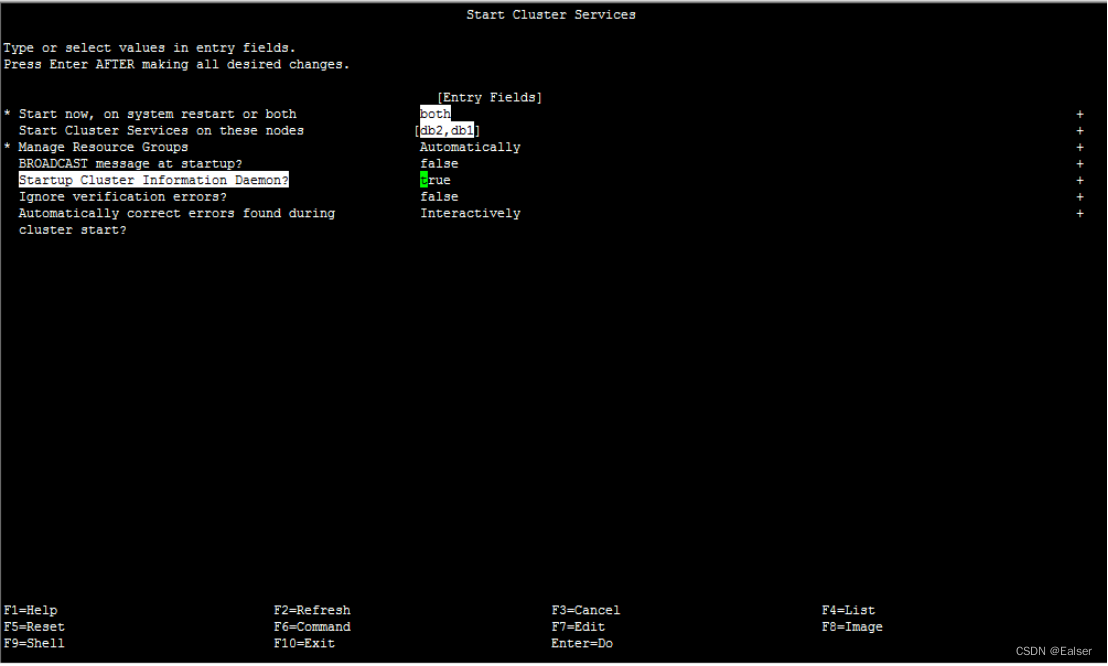Click the plus sign beside Start now field
Screen dimensions: 1108x666
coord(1080,113)
